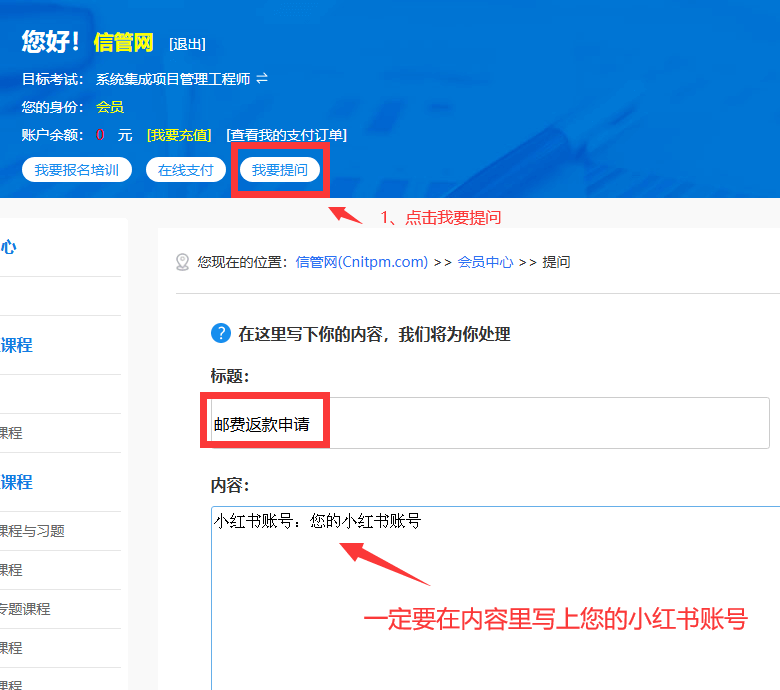Click the 在线支付 button

click(x=186, y=170)
